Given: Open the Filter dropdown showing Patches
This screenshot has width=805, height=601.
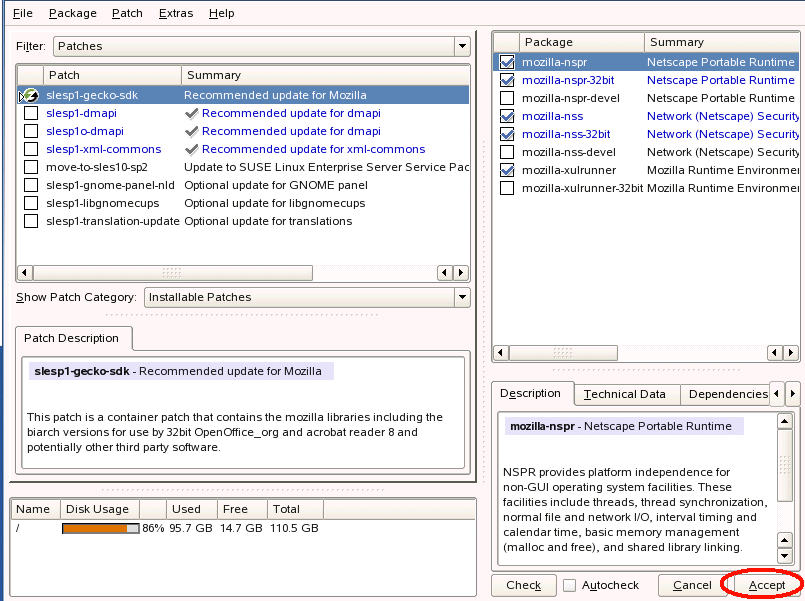Looking at the screenshot, I should (x=262, y=46).
